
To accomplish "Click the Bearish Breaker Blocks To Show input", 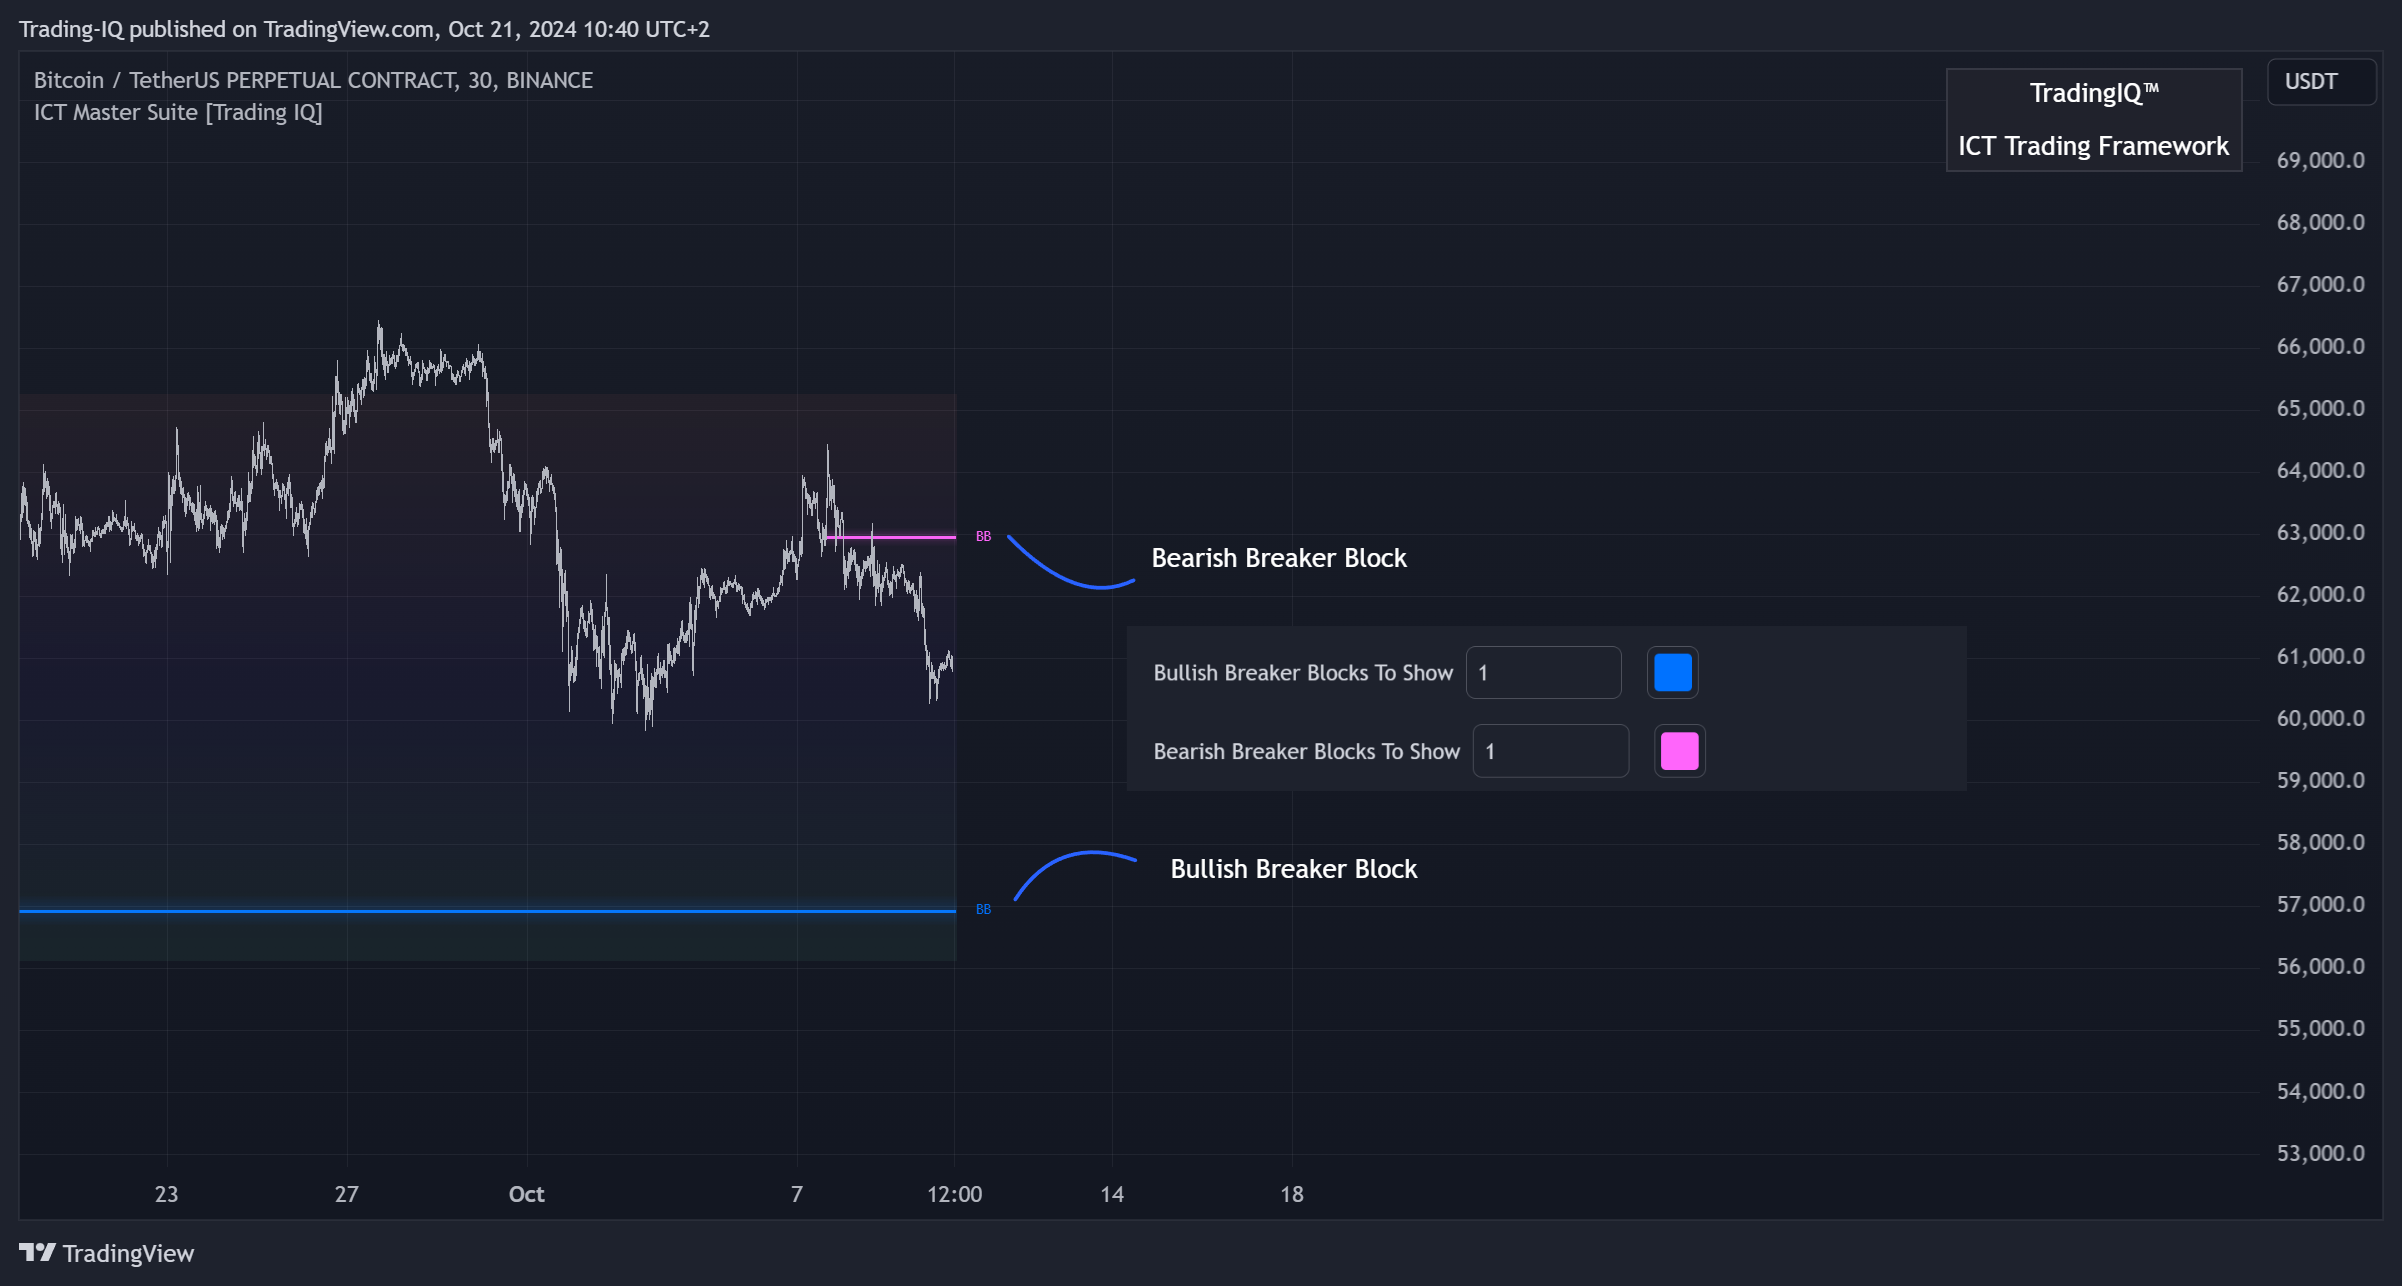I will [1550, 751].
